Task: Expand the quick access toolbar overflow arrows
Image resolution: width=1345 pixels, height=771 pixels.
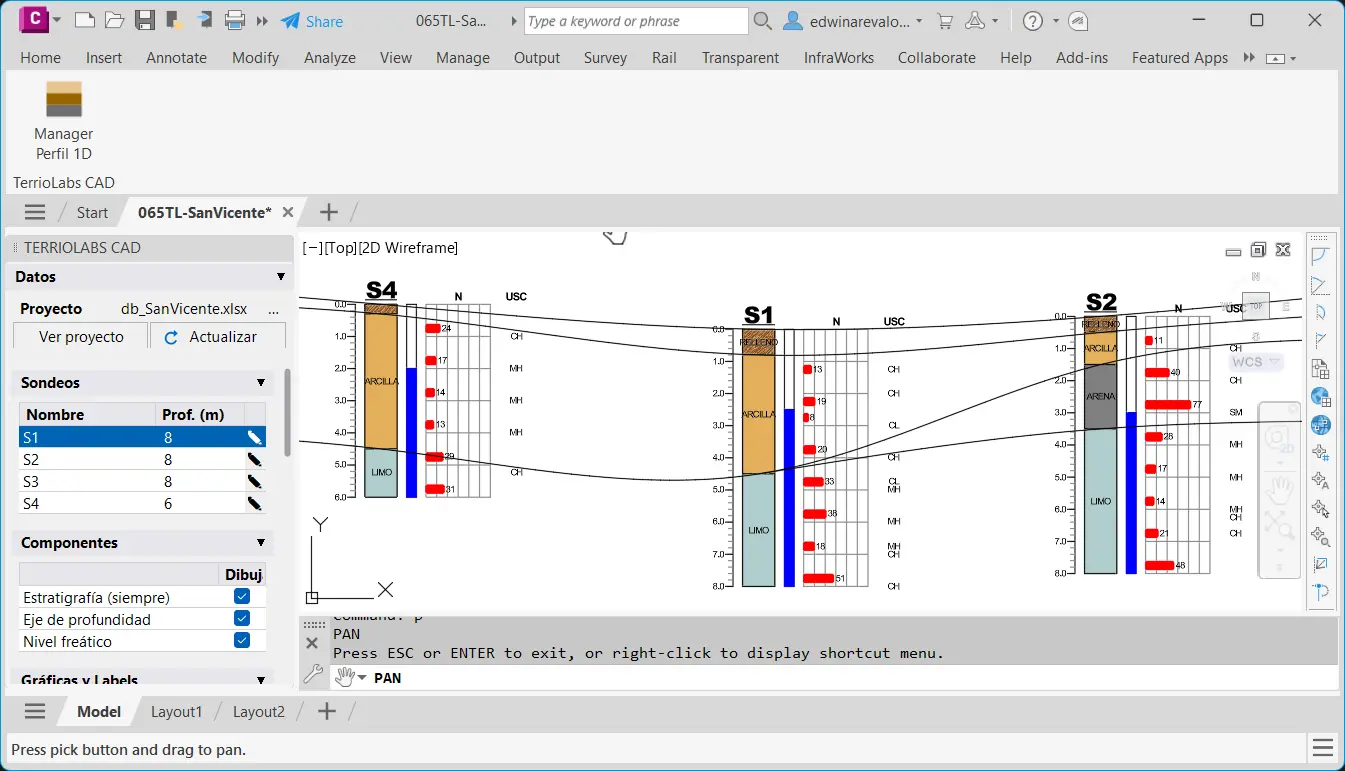Action: coord(263,21)
